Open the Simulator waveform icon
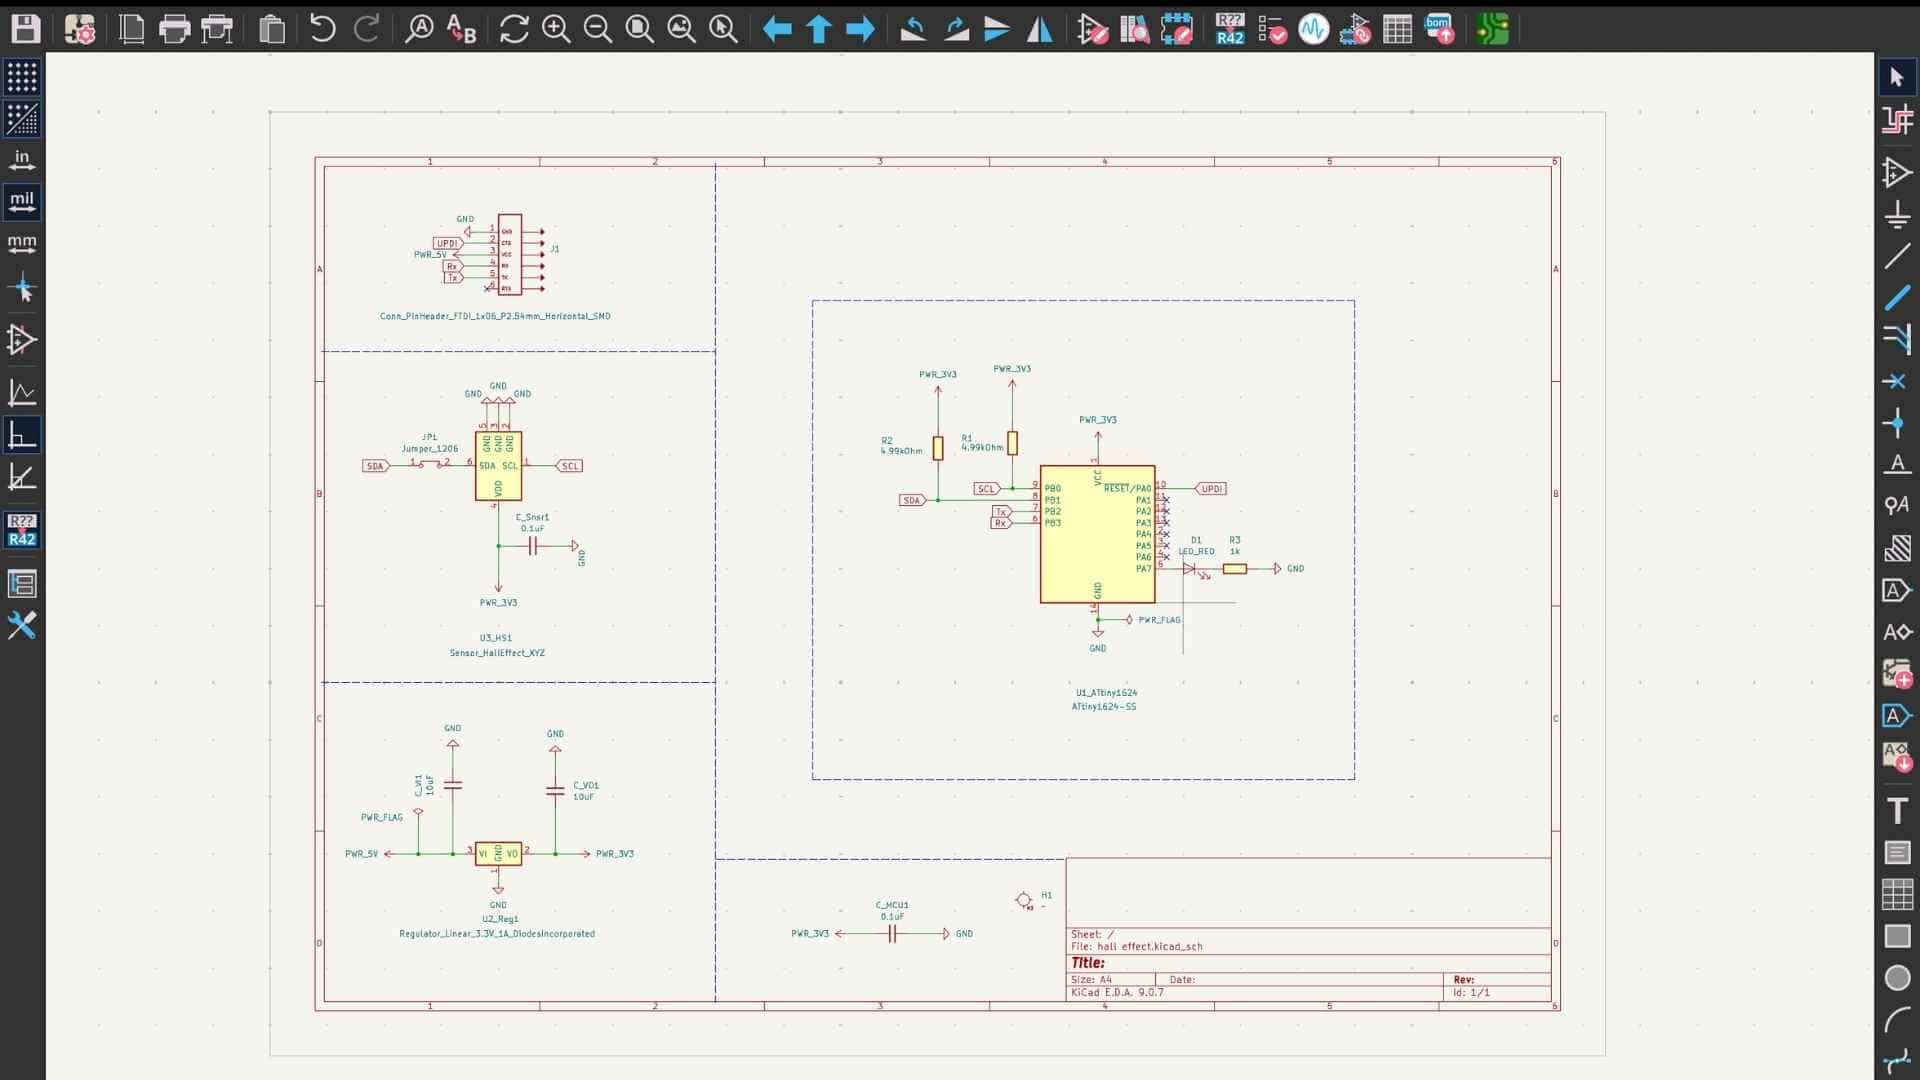 [1313, 29]
